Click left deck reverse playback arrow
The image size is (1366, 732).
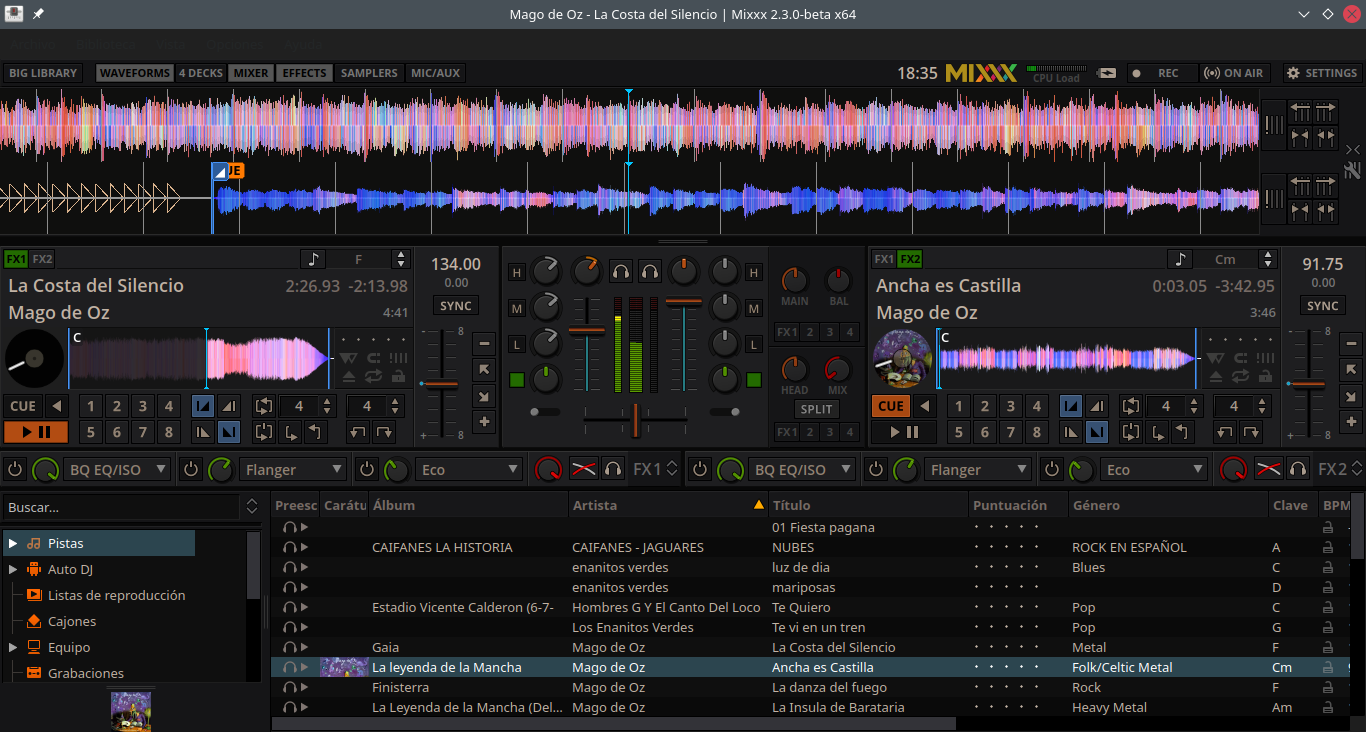pyautogui.click(x=56, y=406)
